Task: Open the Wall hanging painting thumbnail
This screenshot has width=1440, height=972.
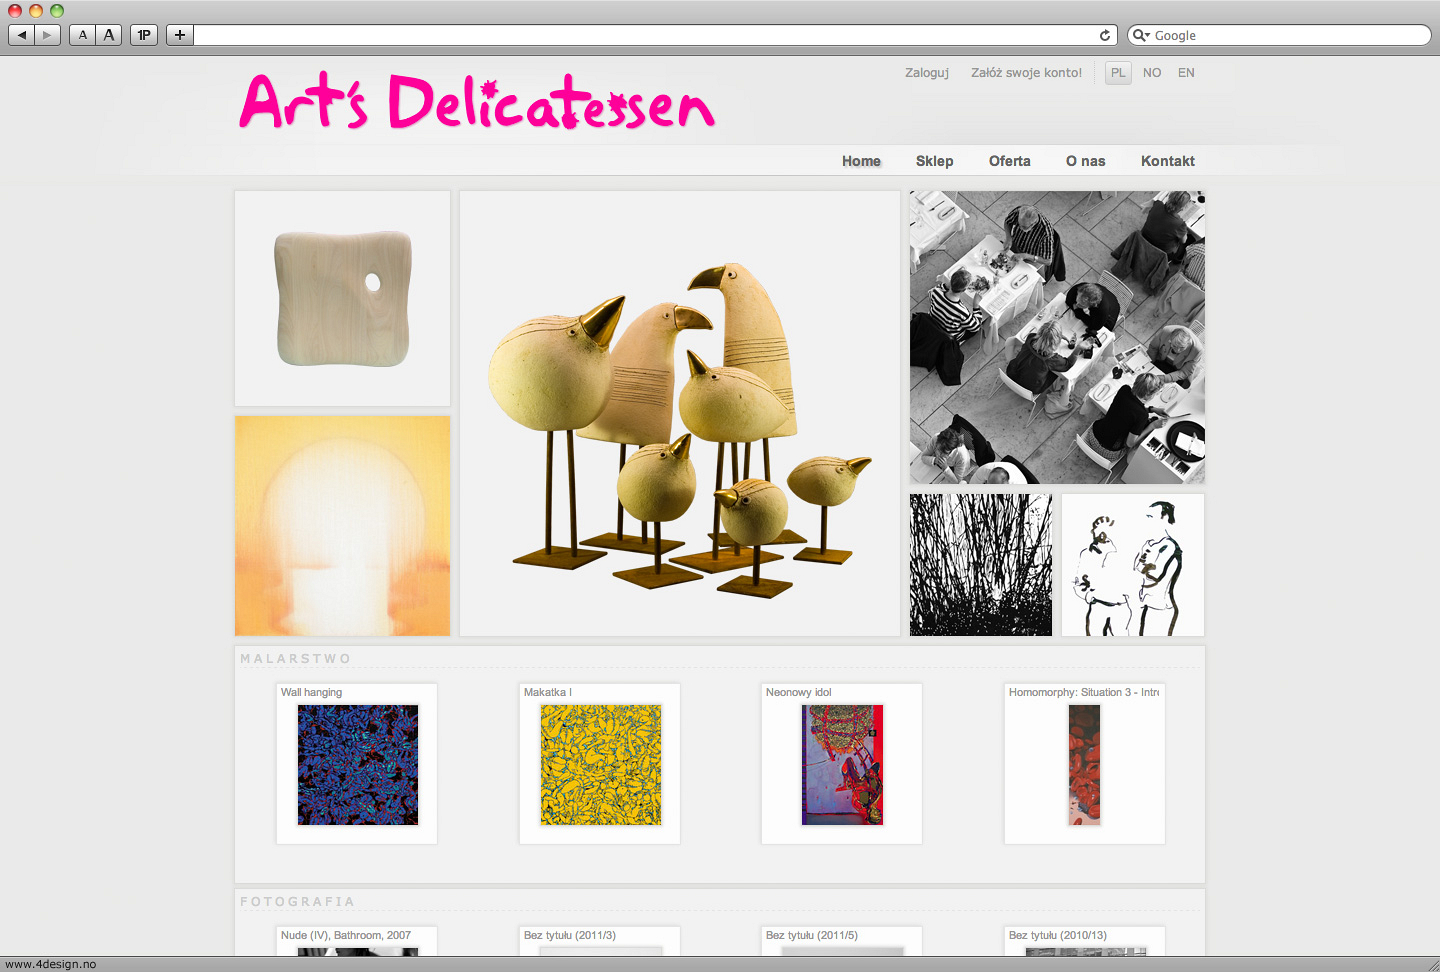Action: click(358, 765)
